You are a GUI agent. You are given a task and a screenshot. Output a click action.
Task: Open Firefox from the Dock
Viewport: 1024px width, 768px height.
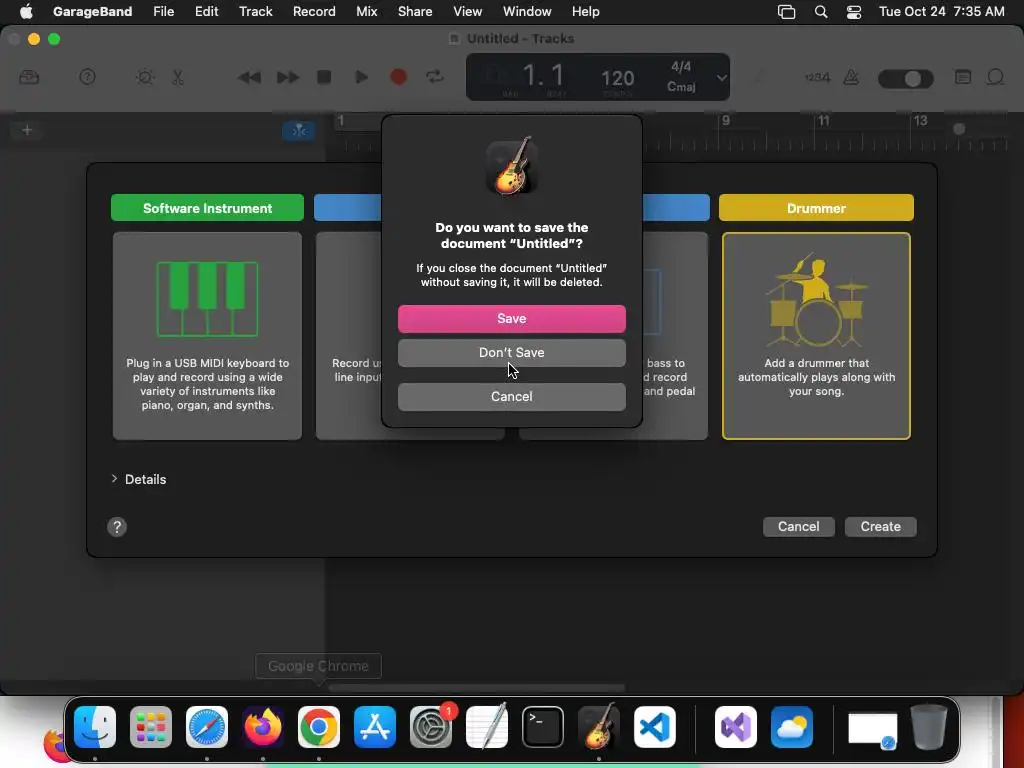coord(263,727)
